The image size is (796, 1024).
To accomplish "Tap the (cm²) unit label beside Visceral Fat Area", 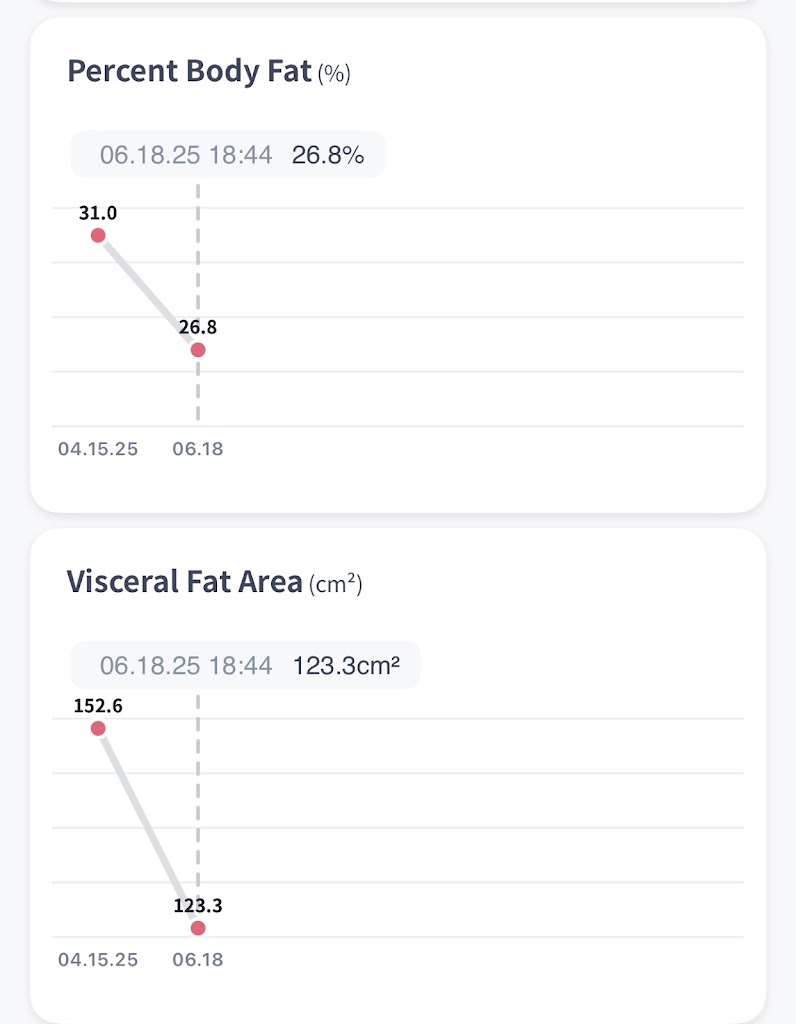I will click(x=336, y=584).
